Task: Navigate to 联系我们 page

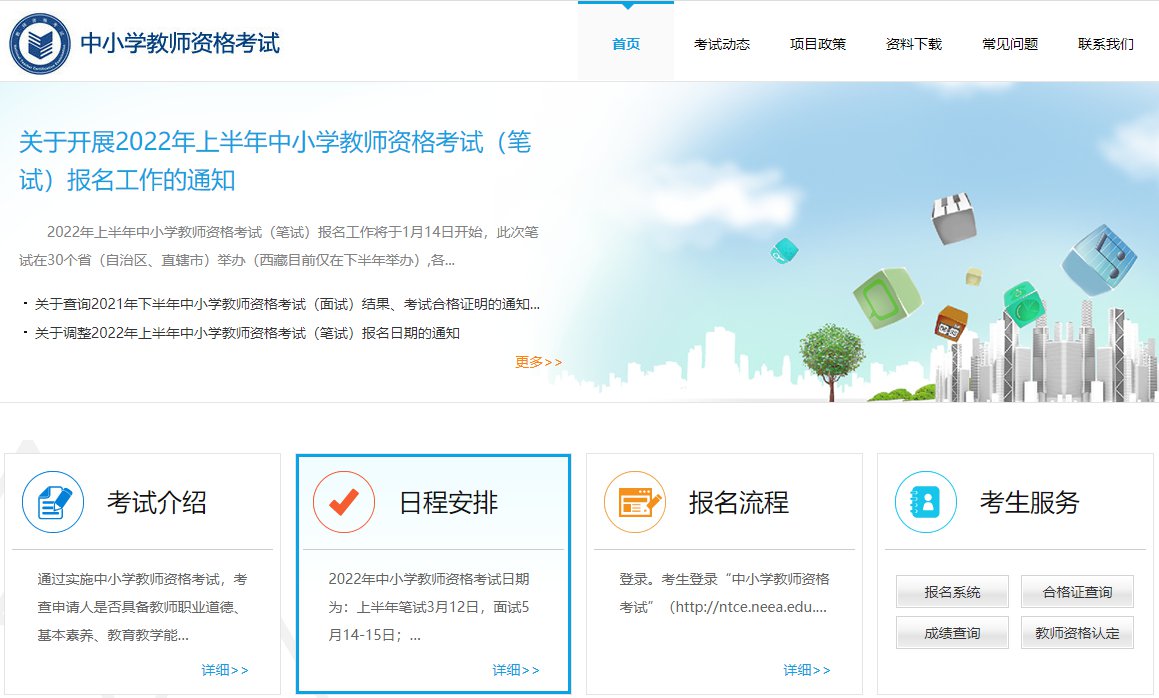Action: 1106,44
